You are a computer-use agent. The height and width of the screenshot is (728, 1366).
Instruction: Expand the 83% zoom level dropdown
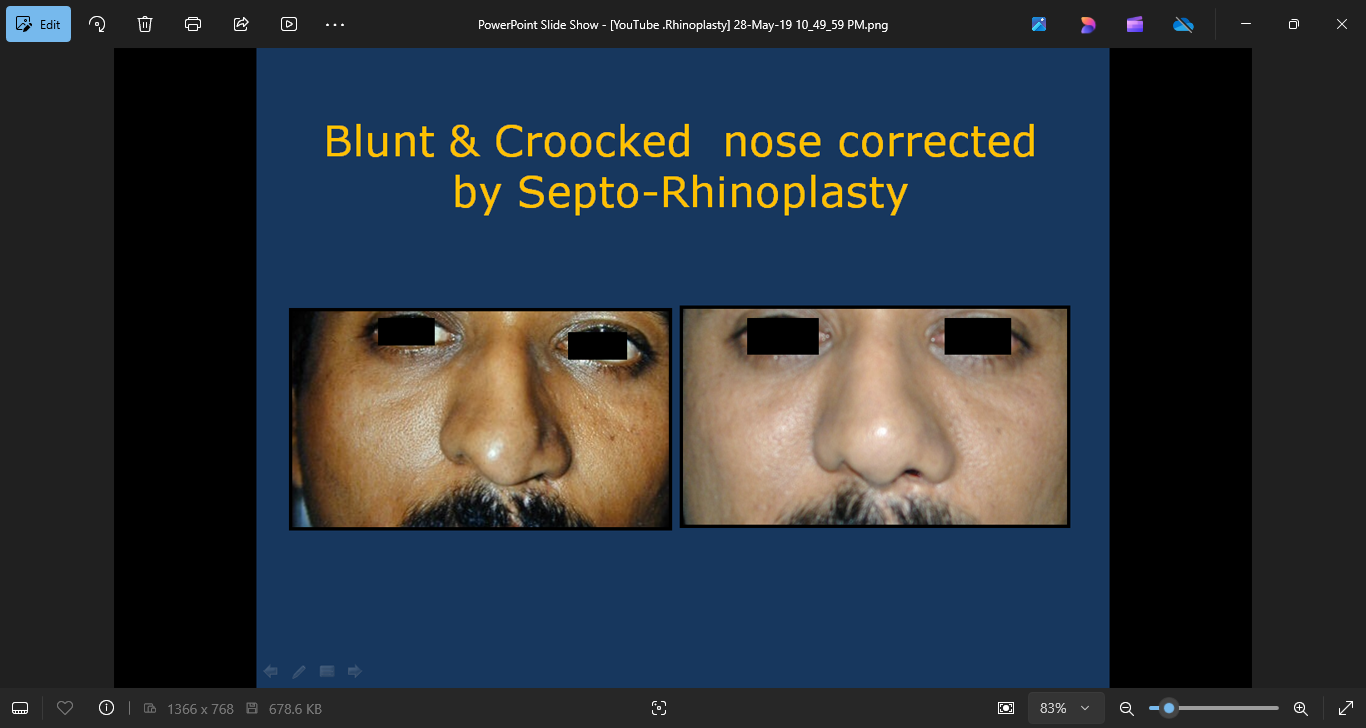tap(1066, 708)
